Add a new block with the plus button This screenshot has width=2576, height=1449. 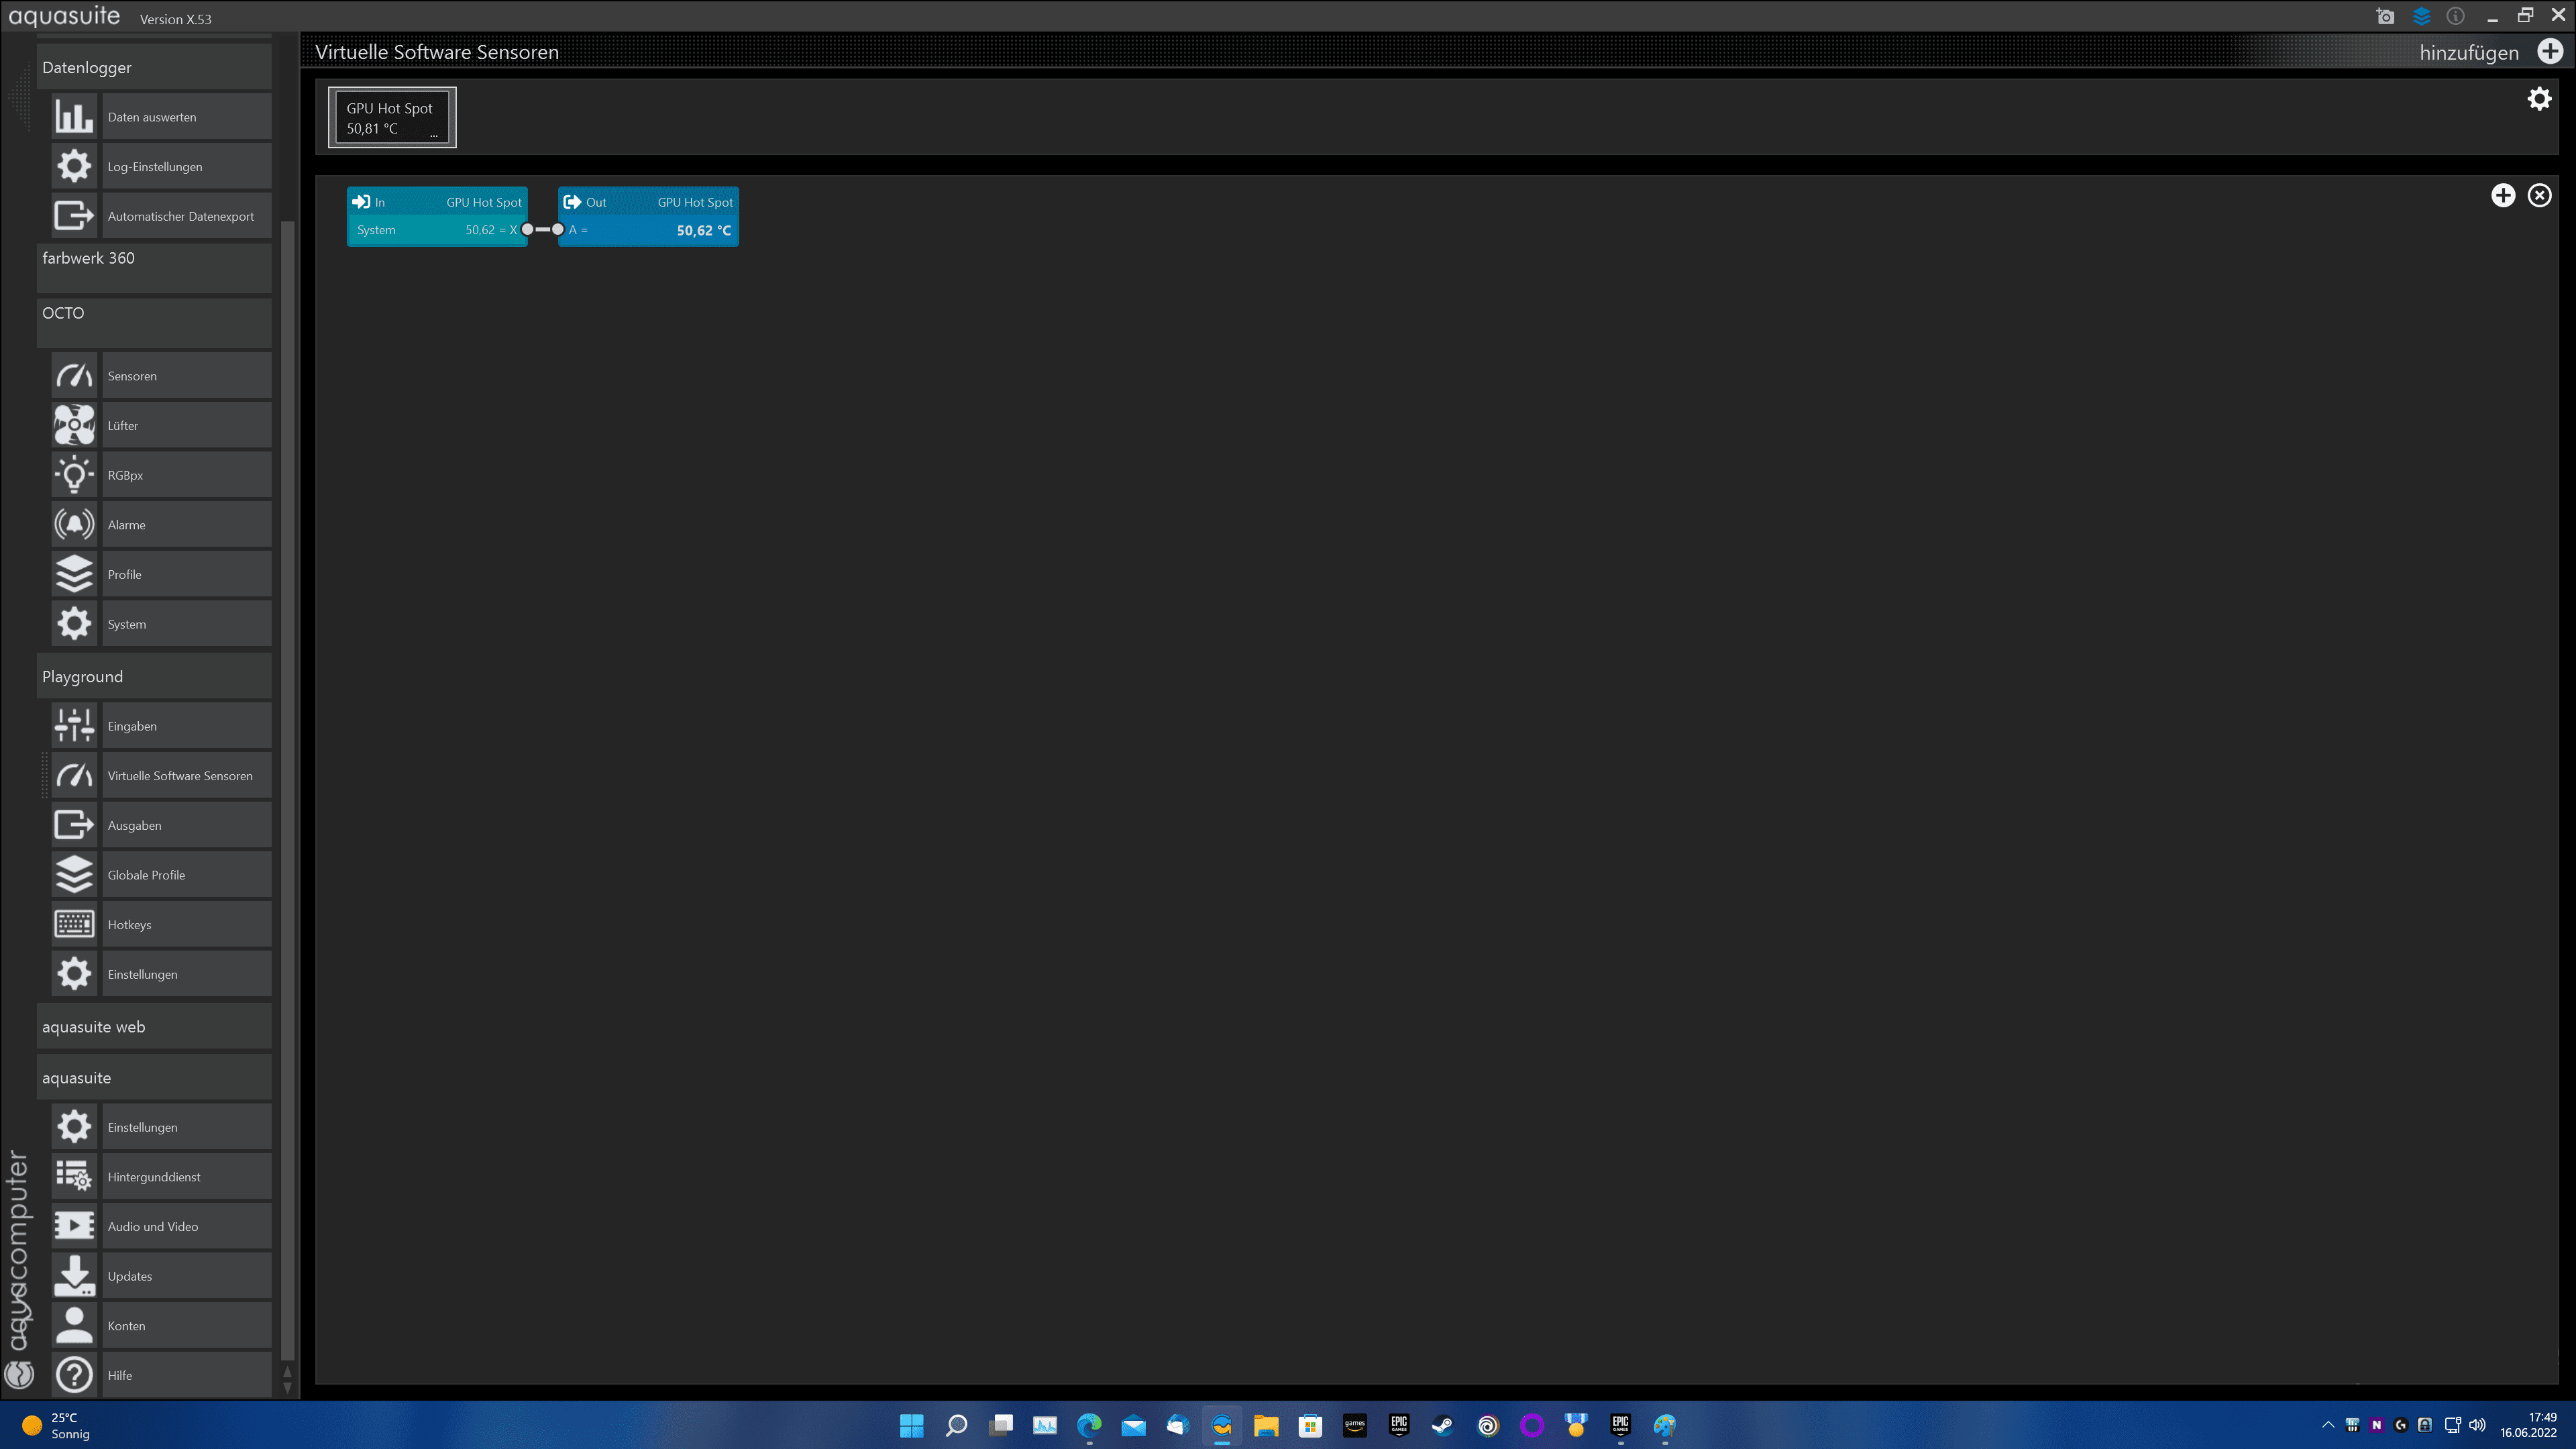pyautogui.click(x=2503, y=196)
